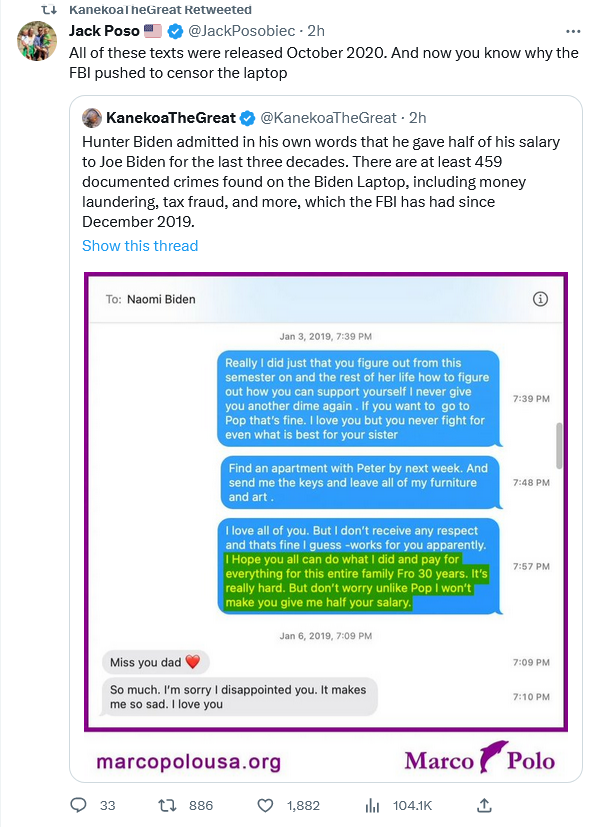
Task: View analytics via the bar chart icon
Action: point(372,805)
